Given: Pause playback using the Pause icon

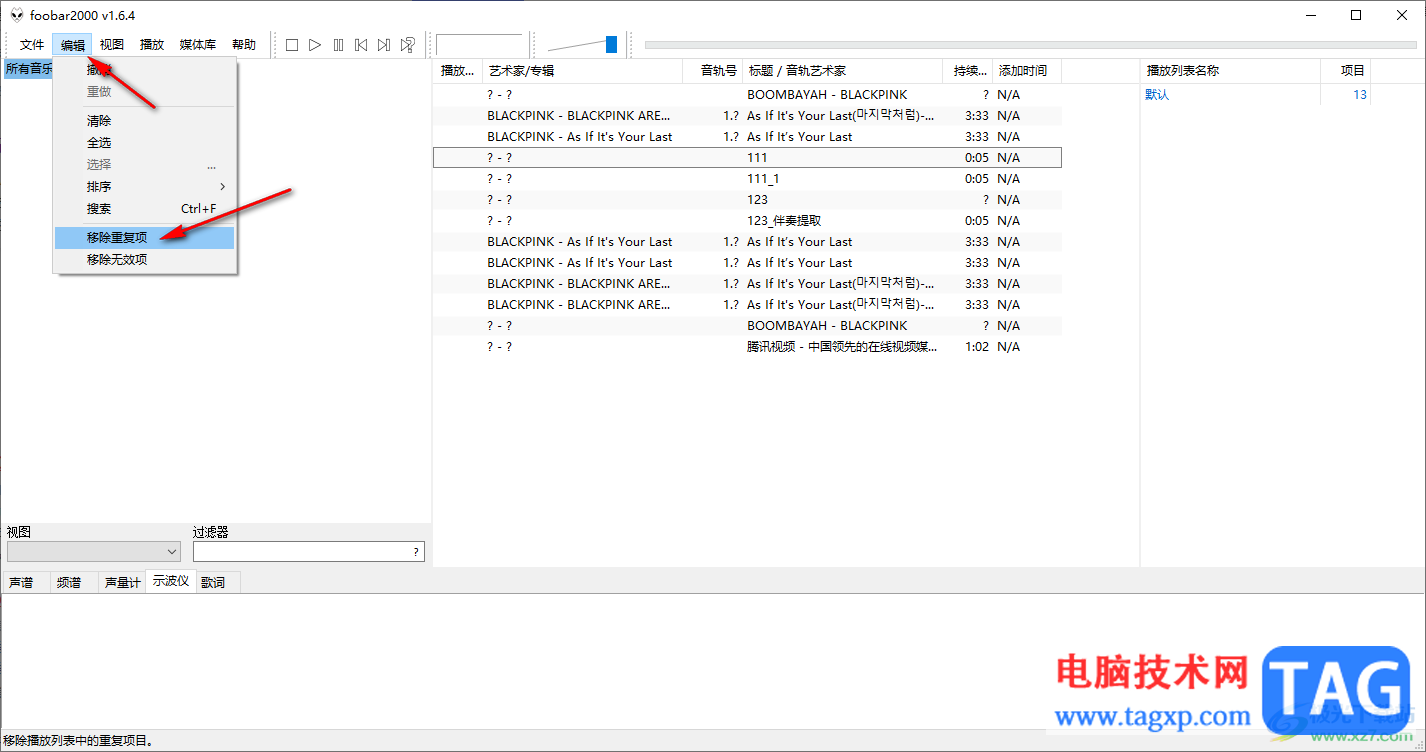Looking at the screenshot, I should coord(338,45).
